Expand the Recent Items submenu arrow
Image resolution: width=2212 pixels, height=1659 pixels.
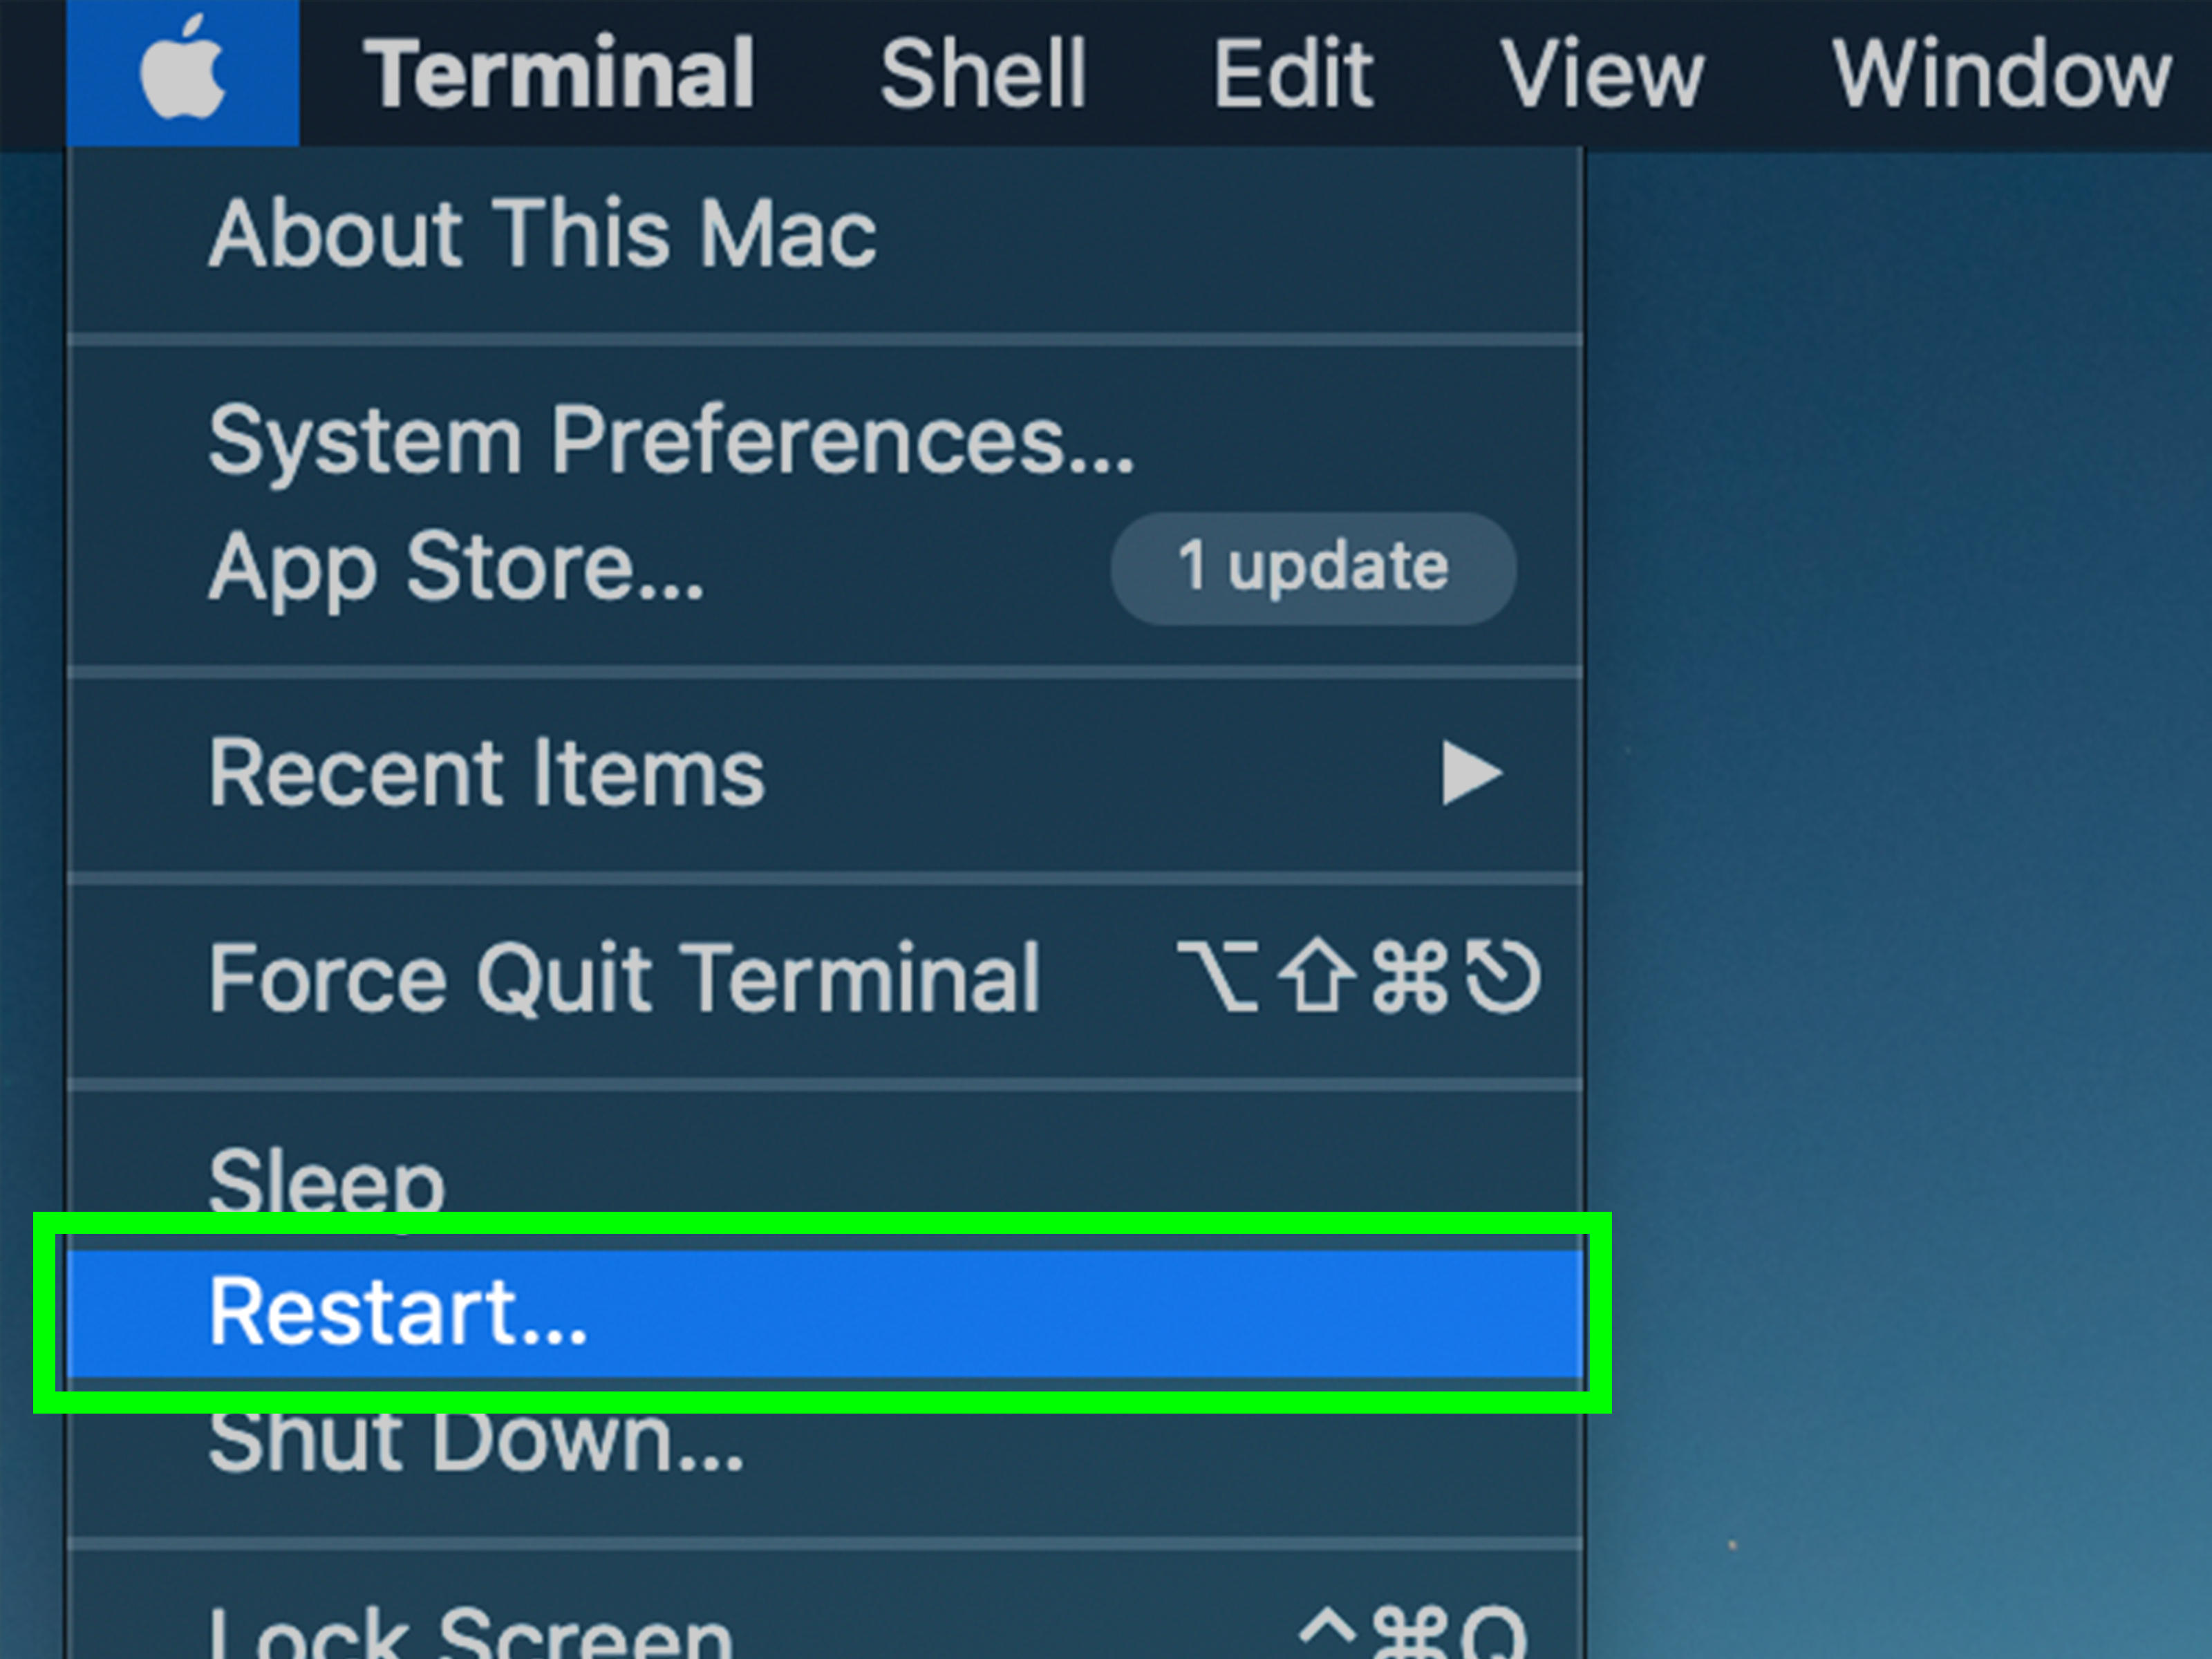tap(1471, 773)
